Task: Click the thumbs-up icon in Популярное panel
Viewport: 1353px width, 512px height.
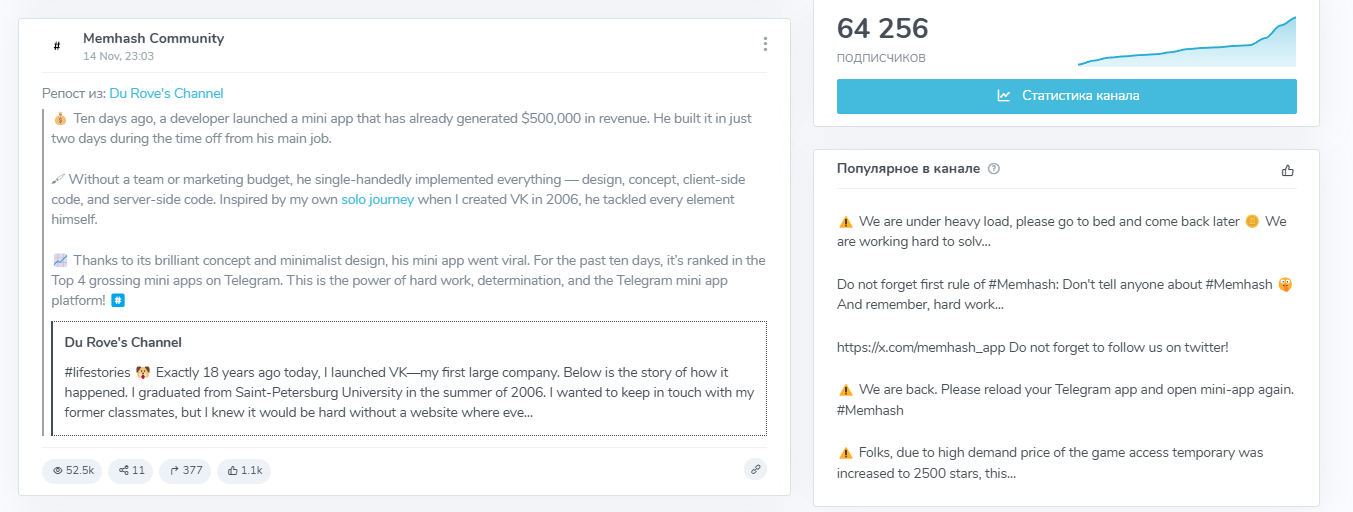Action: 1287,170
